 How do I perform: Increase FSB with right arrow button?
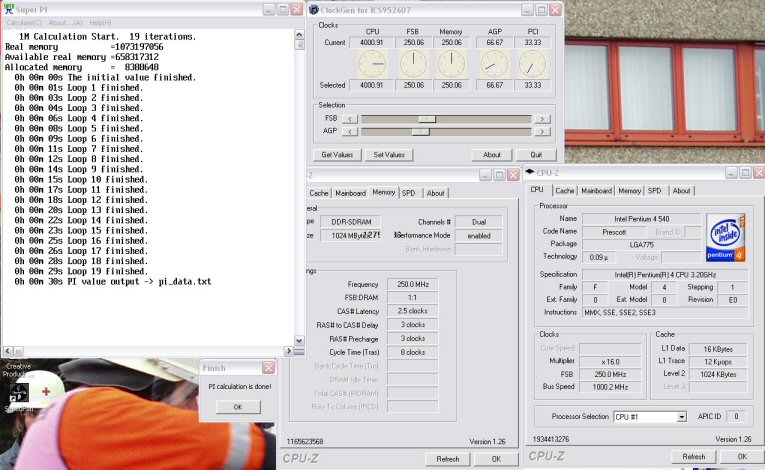pos(542,119)
